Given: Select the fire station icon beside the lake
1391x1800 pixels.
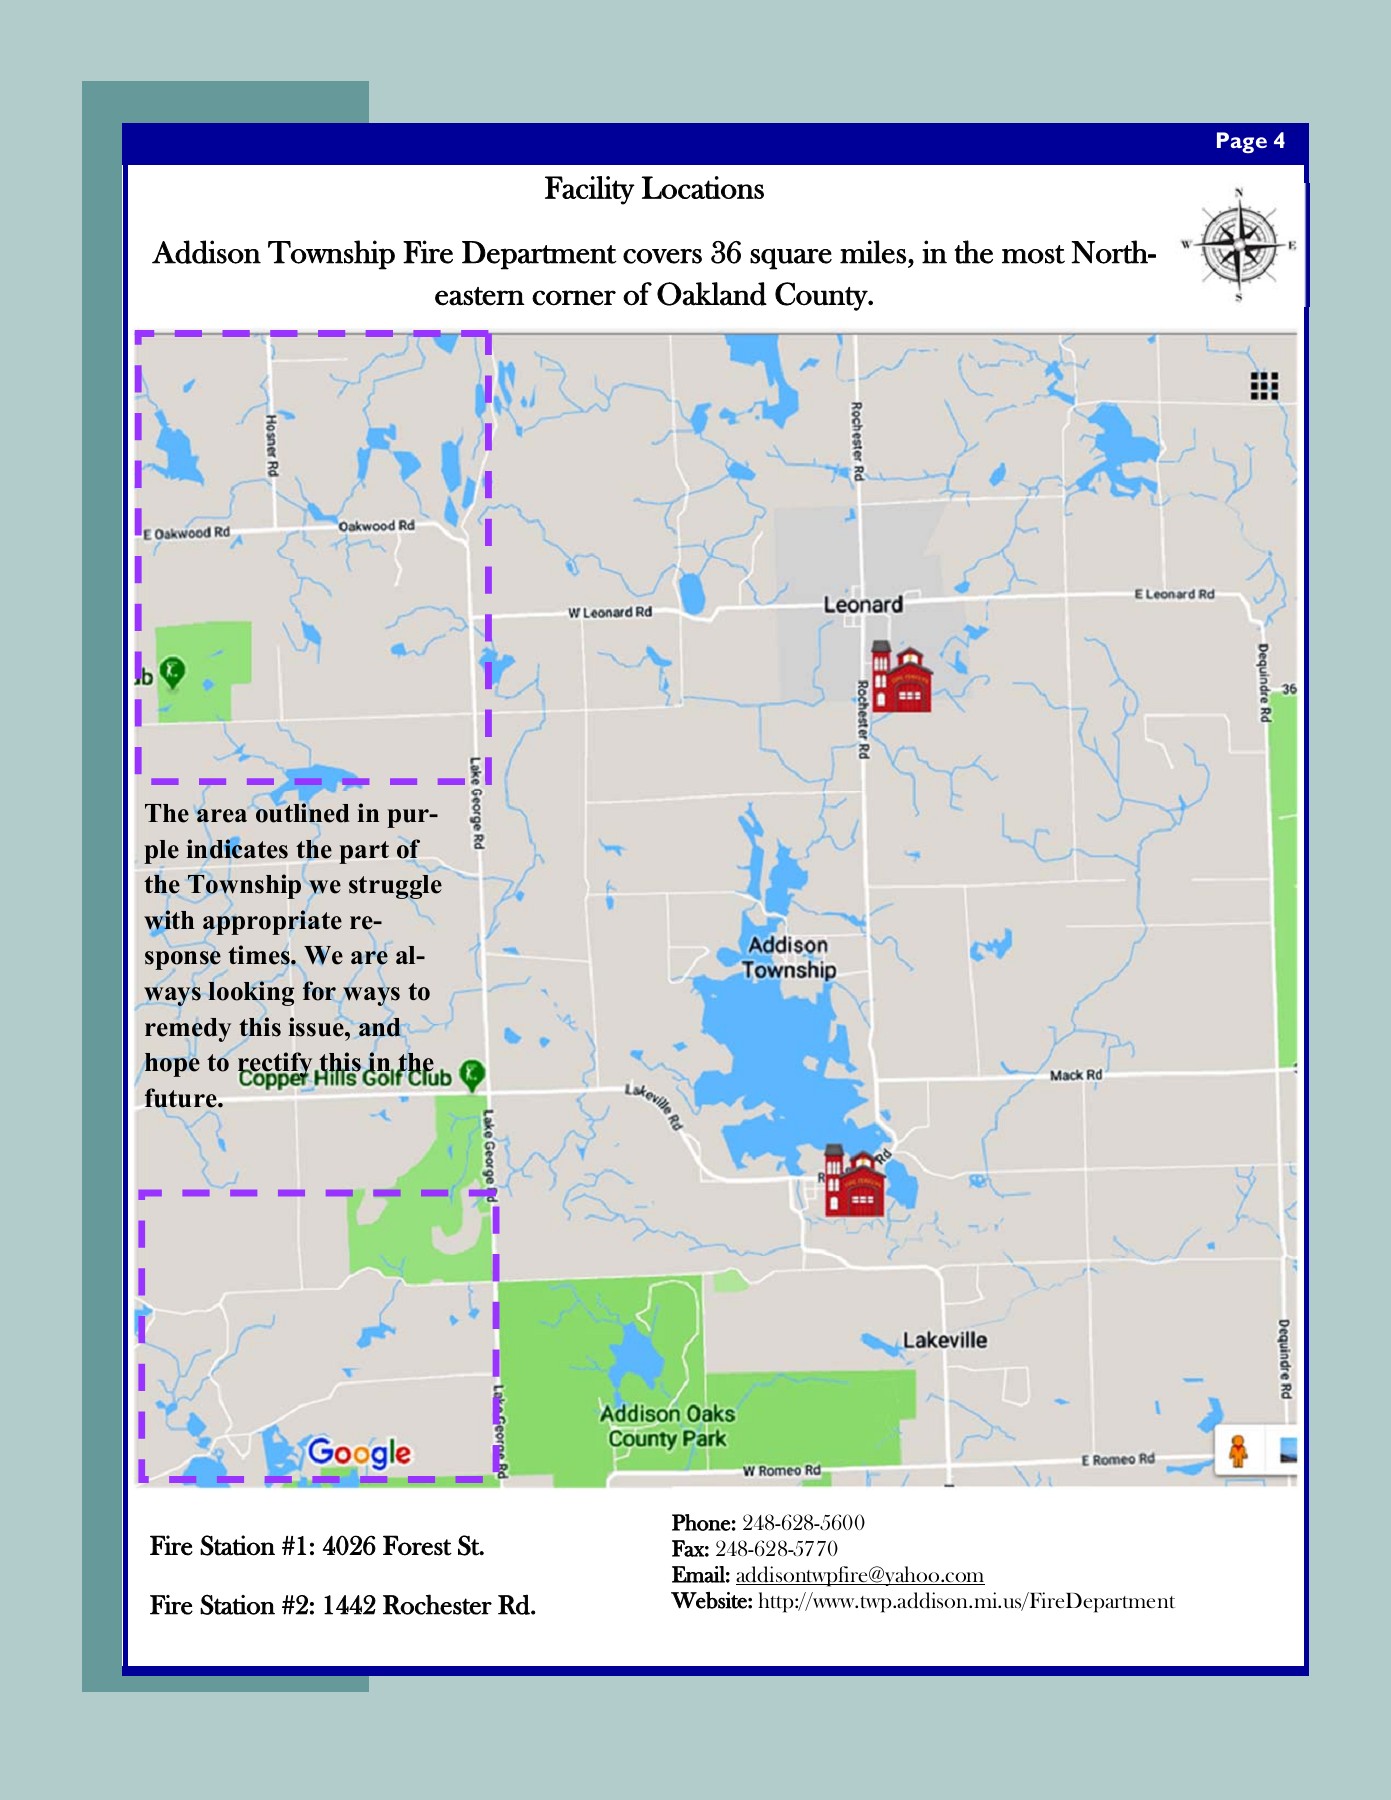Looking at the screenshot, I should [x=854, y=1181].
